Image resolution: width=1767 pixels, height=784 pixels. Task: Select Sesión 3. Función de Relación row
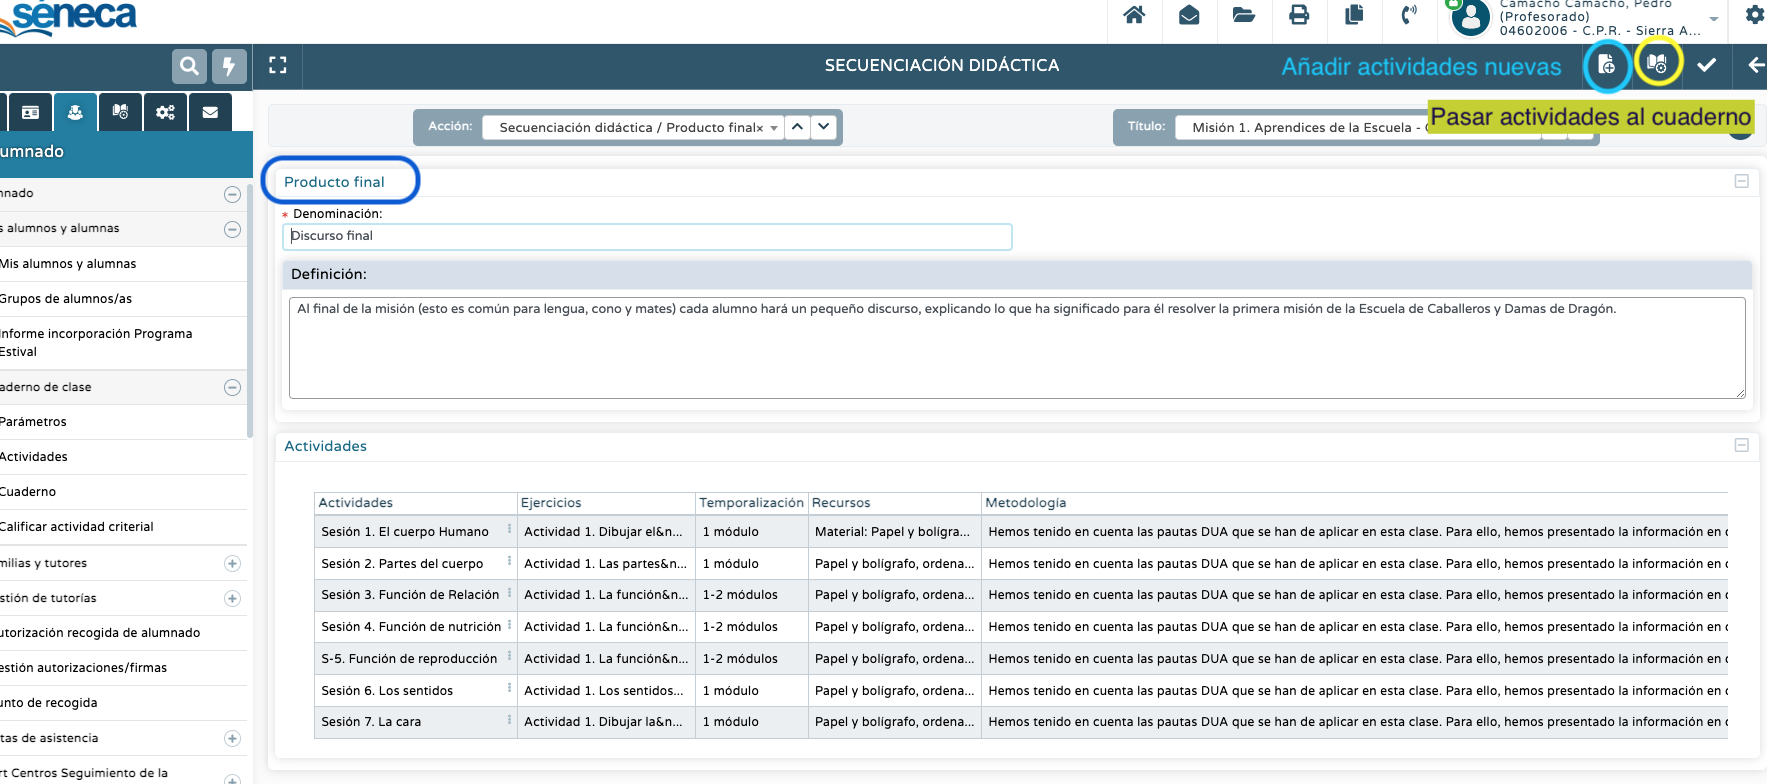tap(410, 595)
